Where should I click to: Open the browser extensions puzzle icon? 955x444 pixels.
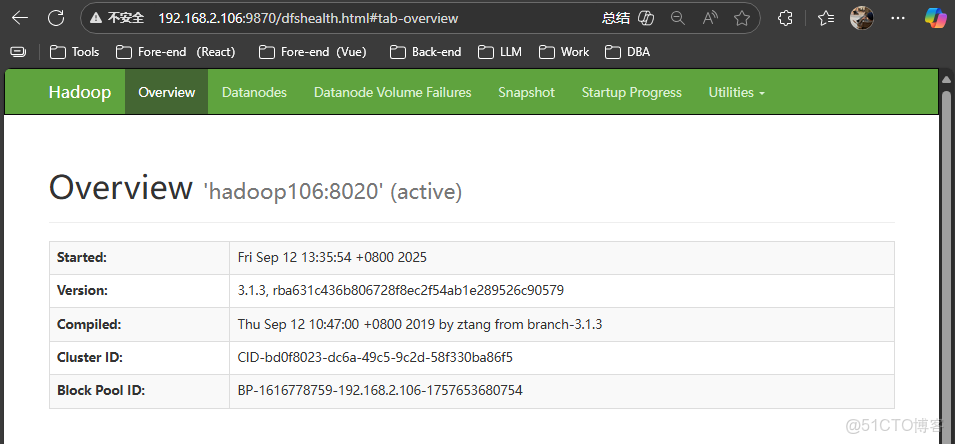(x=786, y=18)
